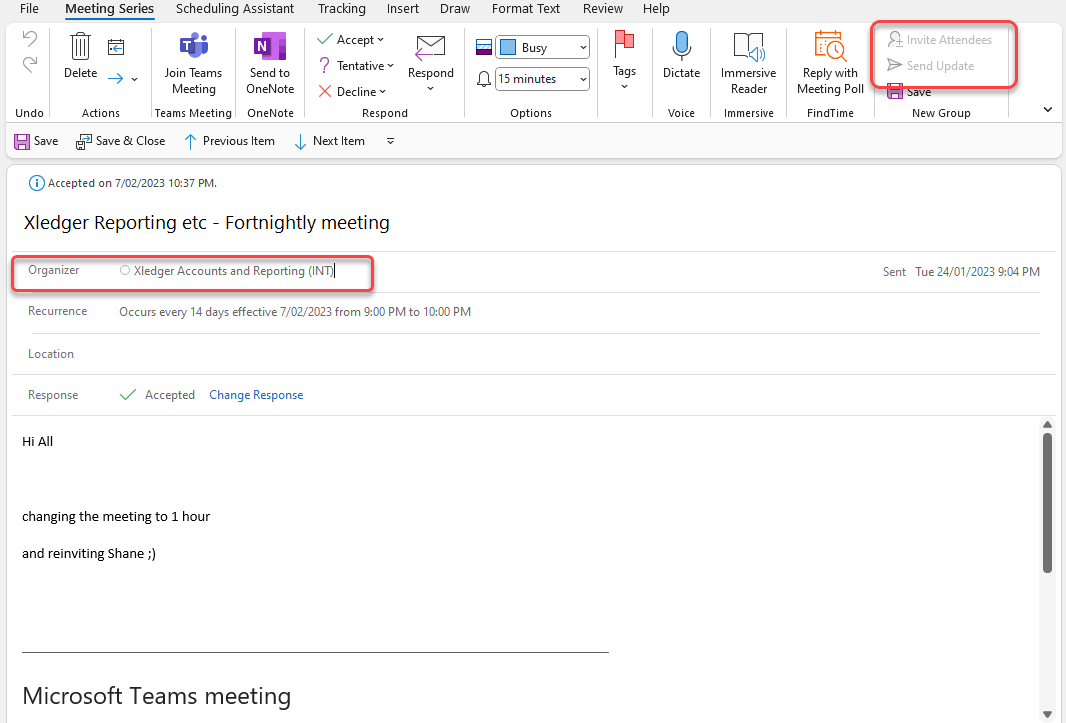The image size is (1066, 723).
Task: Collapse the ribbon with chevron
Action: pos(1048,109)
